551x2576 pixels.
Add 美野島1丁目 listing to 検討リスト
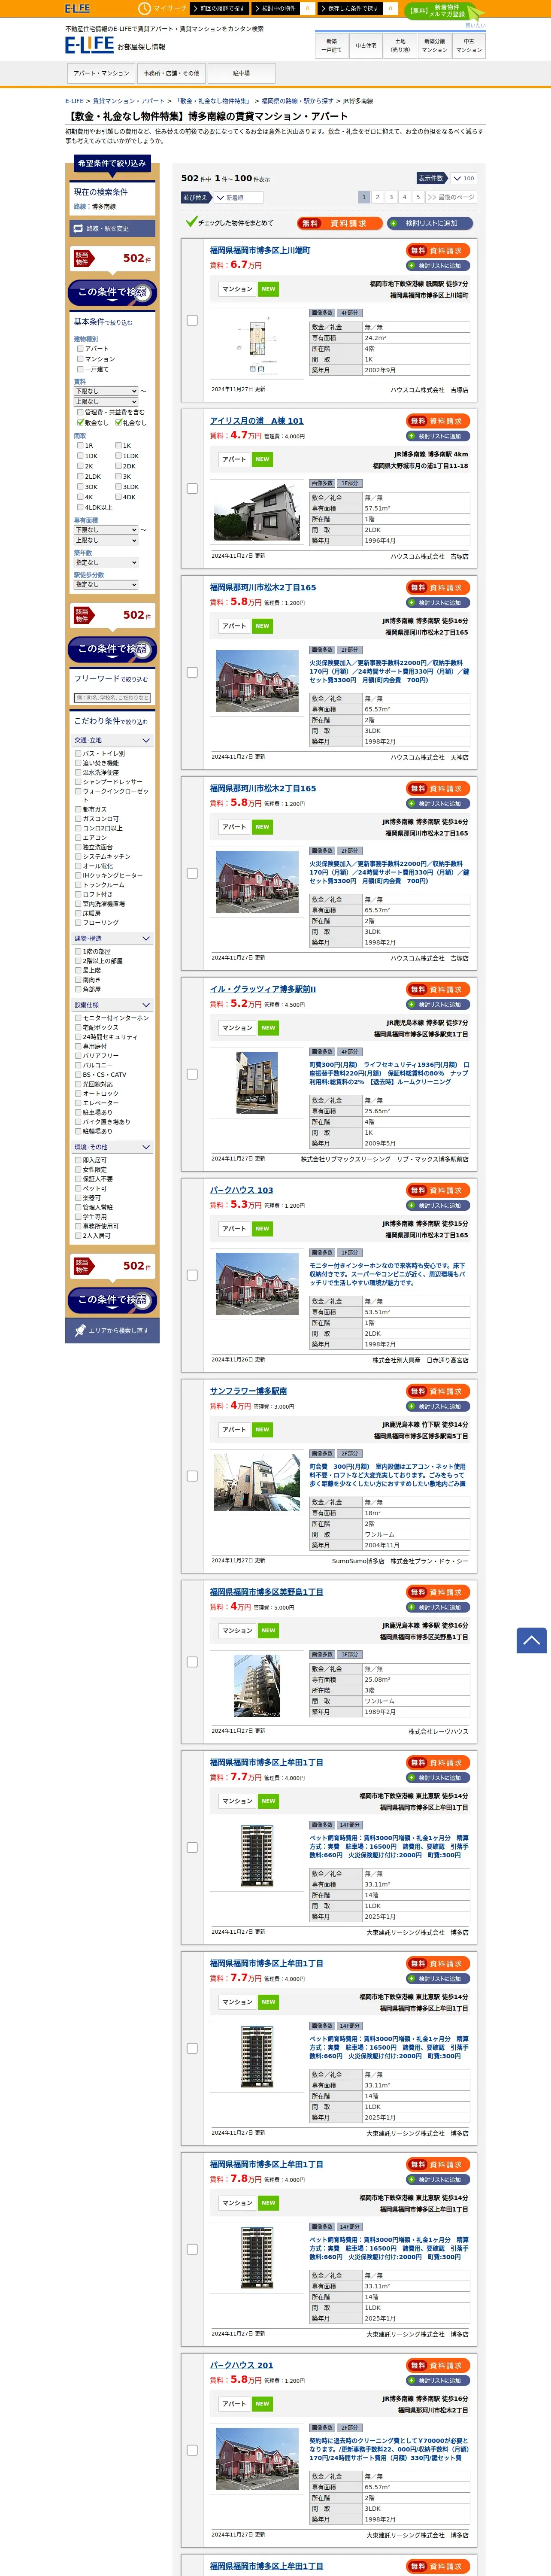(439, 1607)
